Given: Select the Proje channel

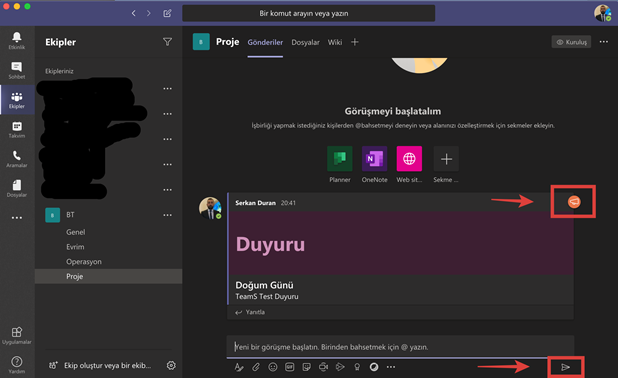Looking at the screenshot, I should (108, 276).
